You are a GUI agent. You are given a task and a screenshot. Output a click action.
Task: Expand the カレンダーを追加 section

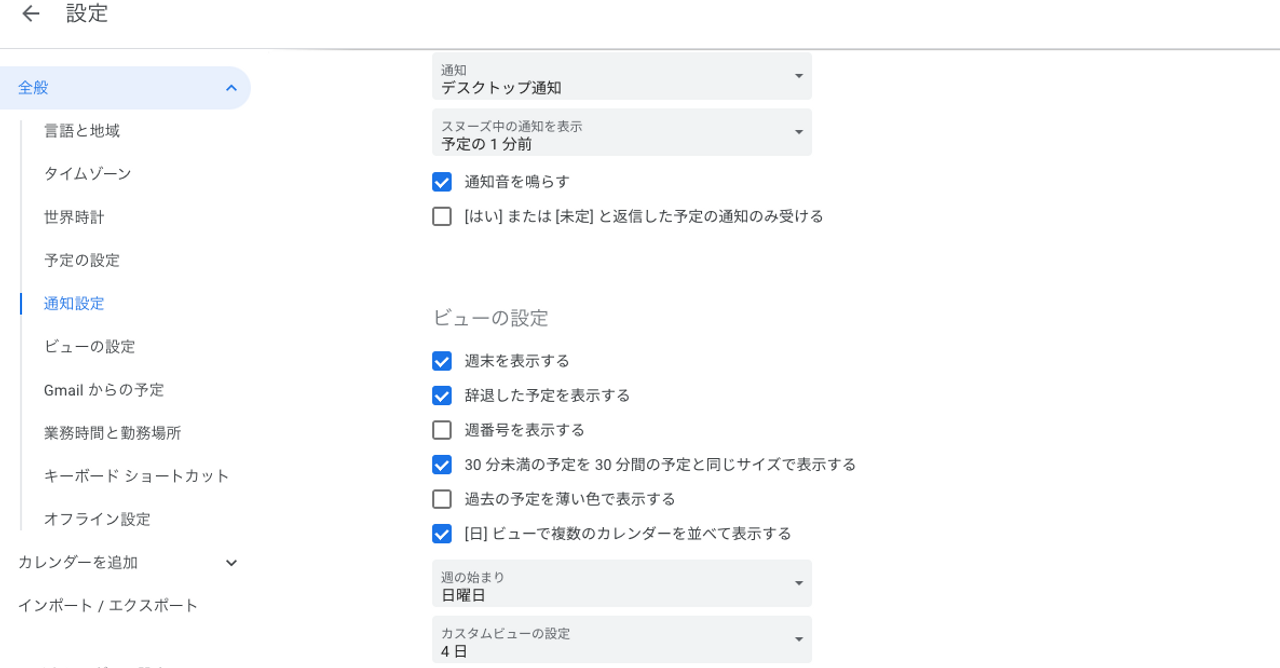pos(231,563)
